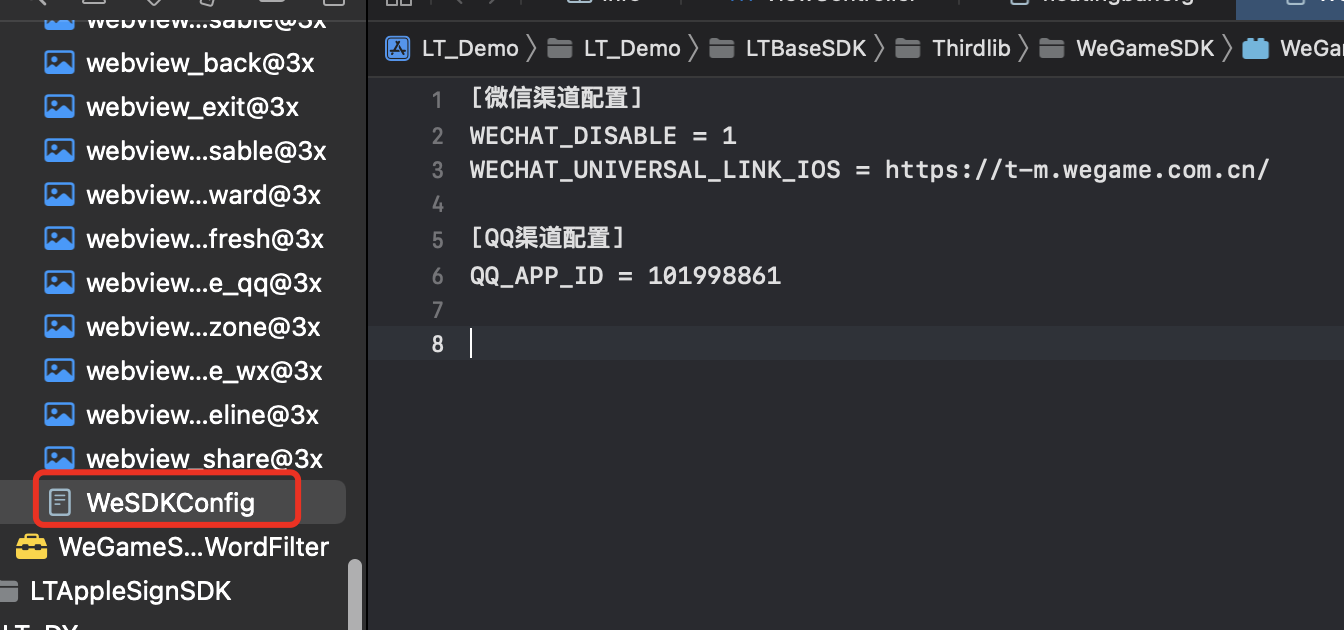The height and width of the screenshot is (630, 1344).
Task: Click the webview_back@3x image icon
Action: pyautogui.click(x=59, y=63)
